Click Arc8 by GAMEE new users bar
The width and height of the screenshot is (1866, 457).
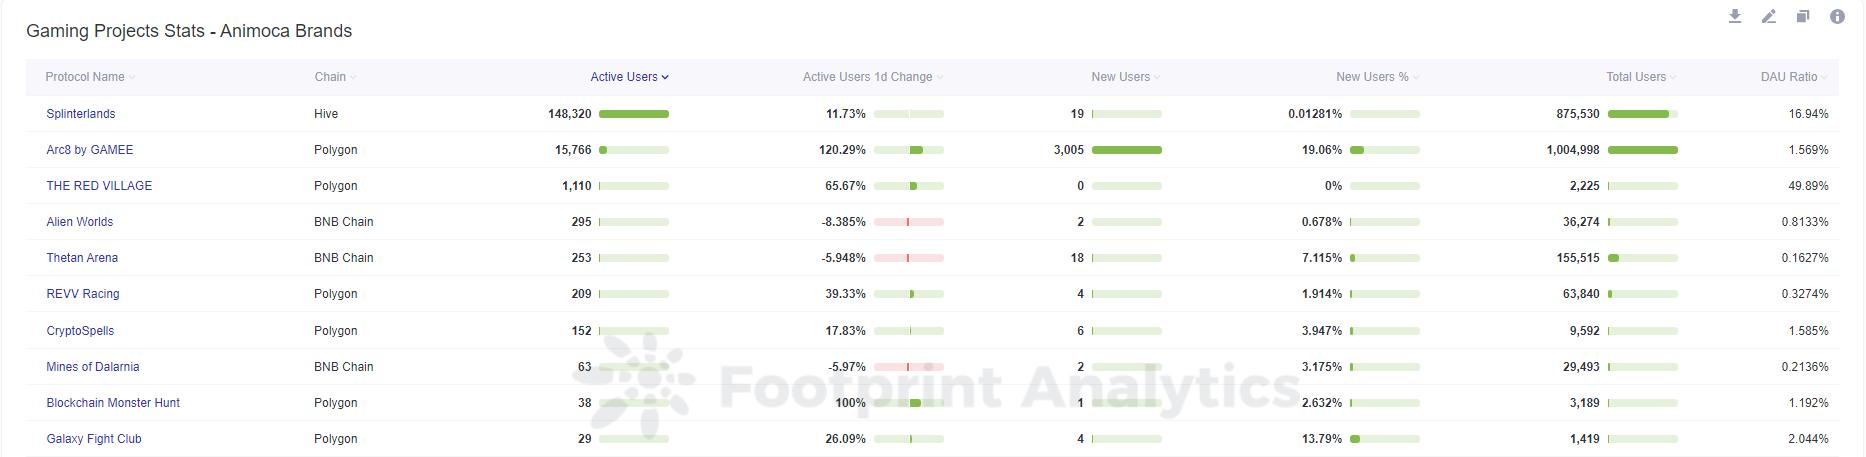(1127, 150)
